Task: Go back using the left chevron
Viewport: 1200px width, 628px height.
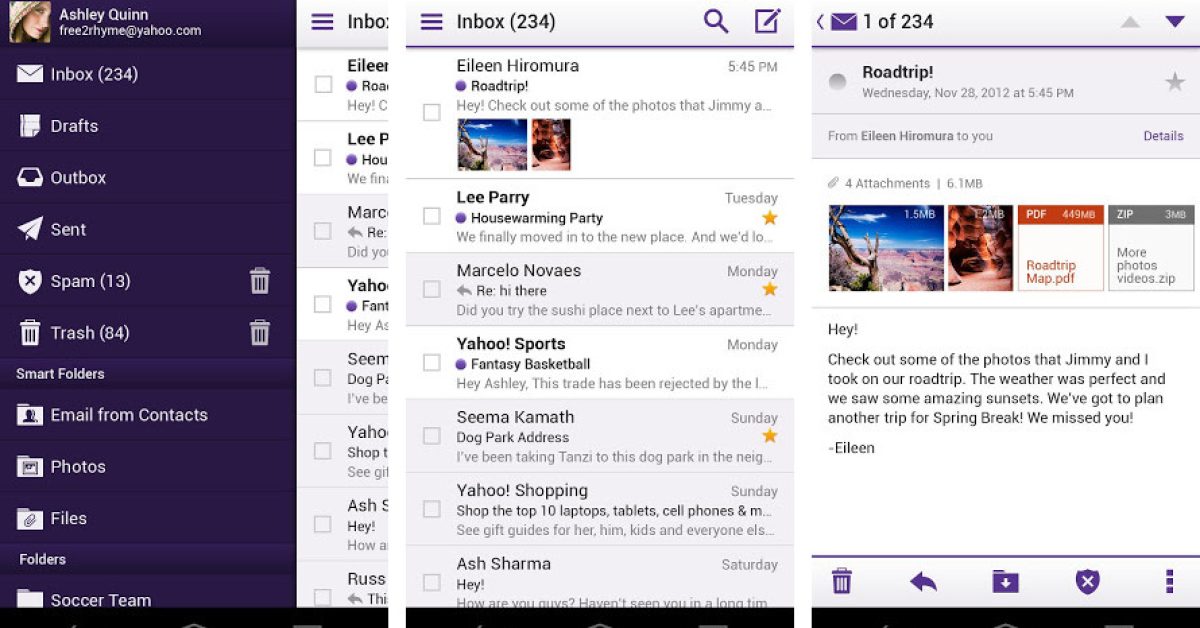Action: tap(820, 22)
